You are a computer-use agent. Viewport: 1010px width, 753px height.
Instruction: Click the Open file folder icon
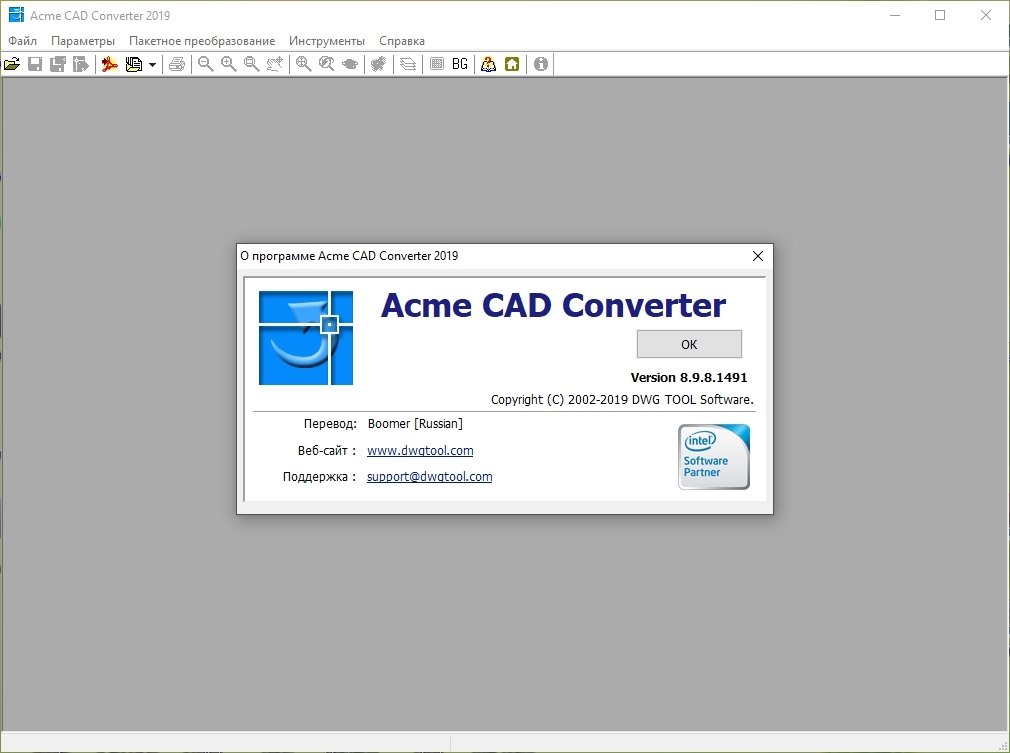(x=12, y=64)
